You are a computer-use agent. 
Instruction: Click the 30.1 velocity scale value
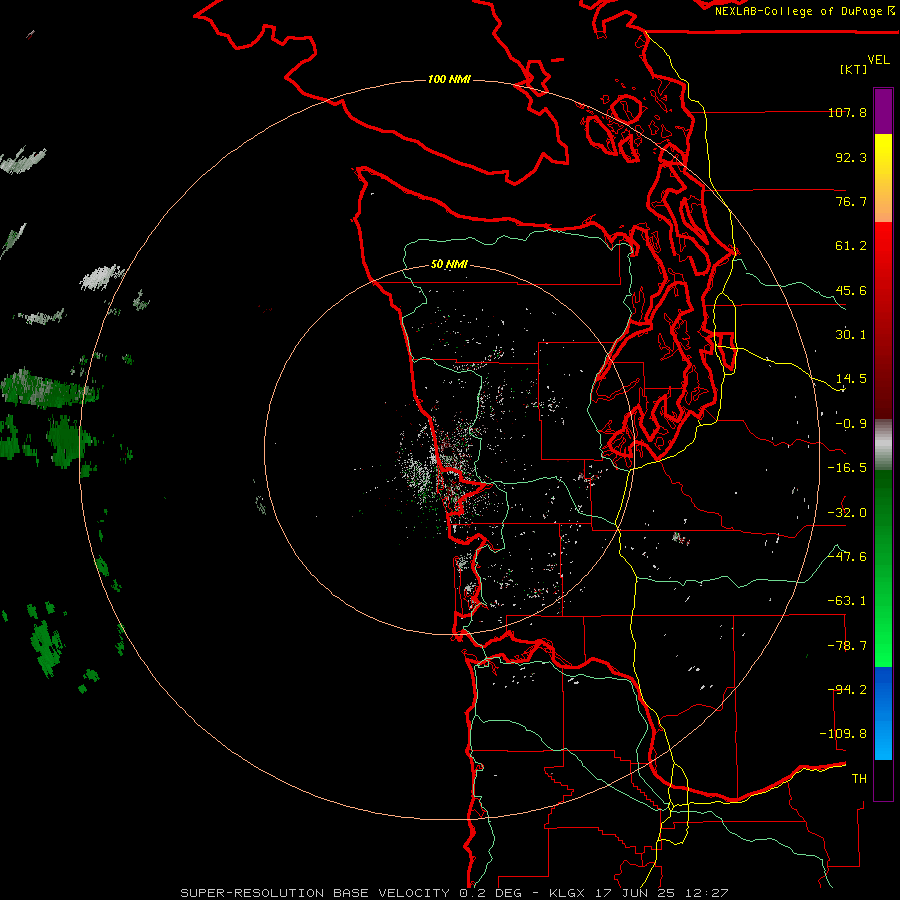(851, 335)
